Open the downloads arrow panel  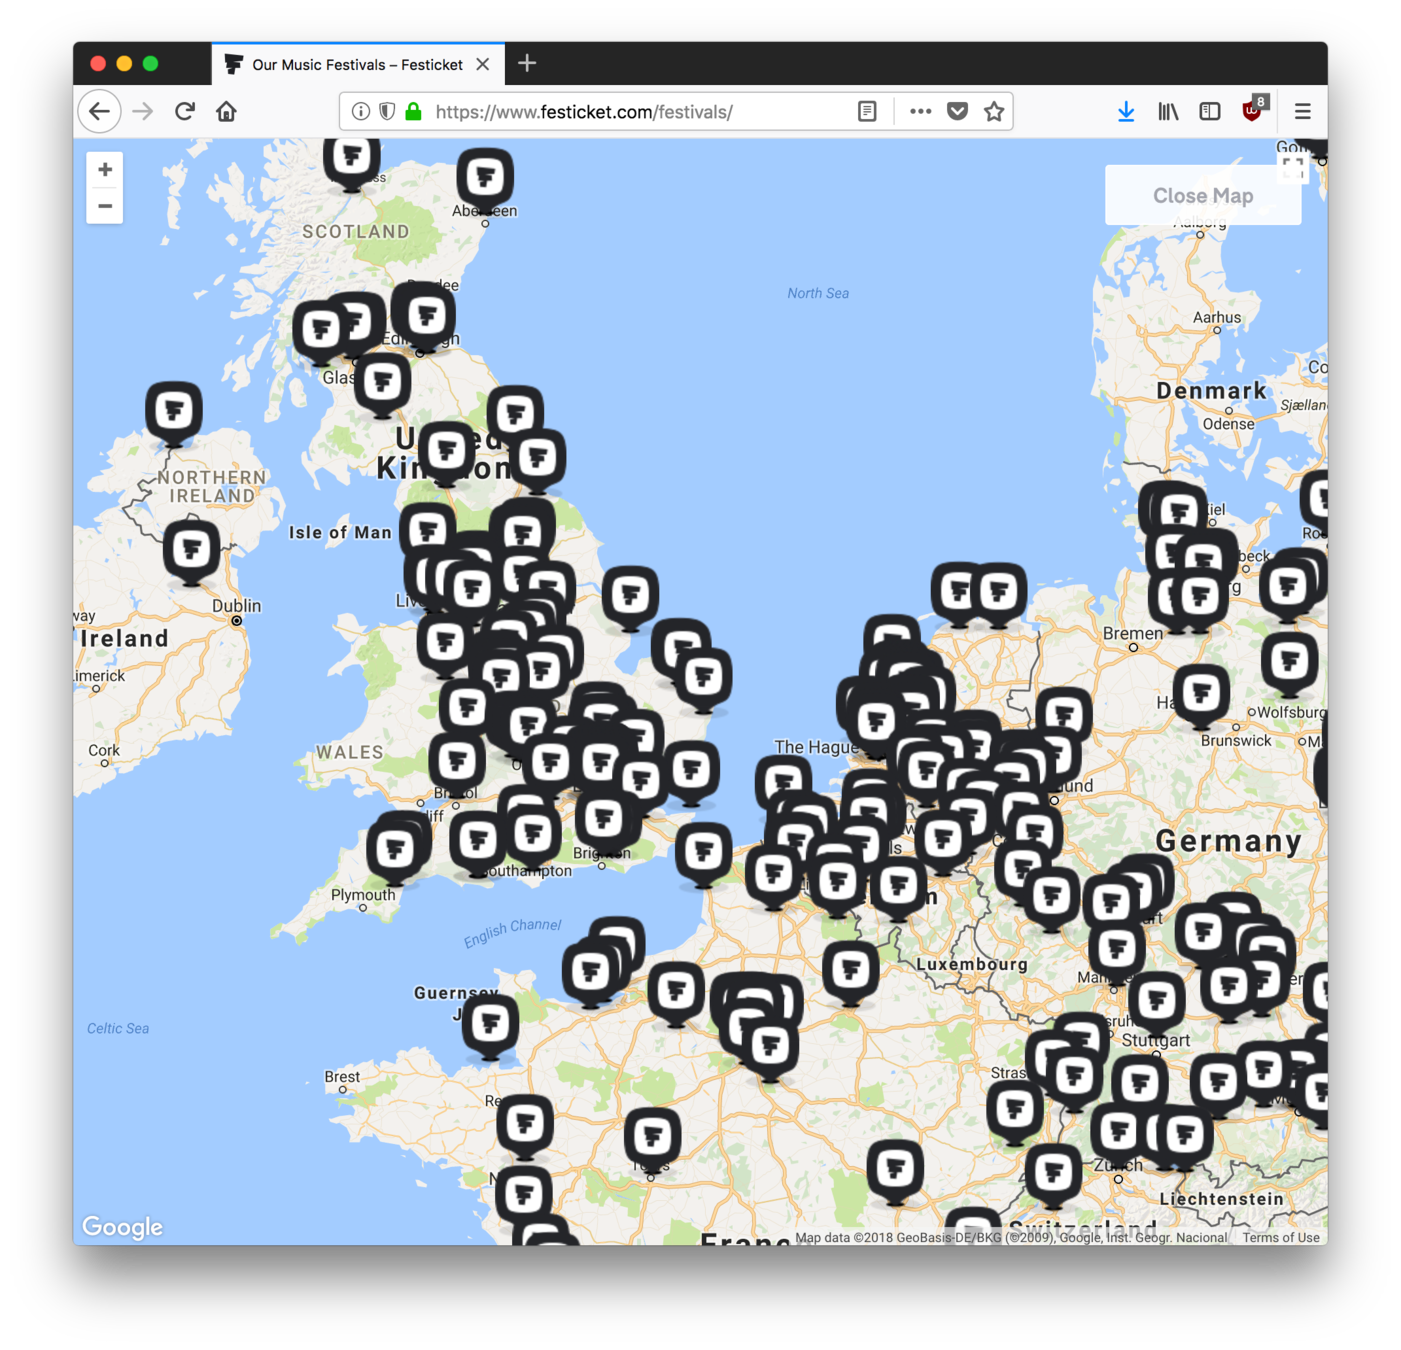click(x=1126, y=112)
